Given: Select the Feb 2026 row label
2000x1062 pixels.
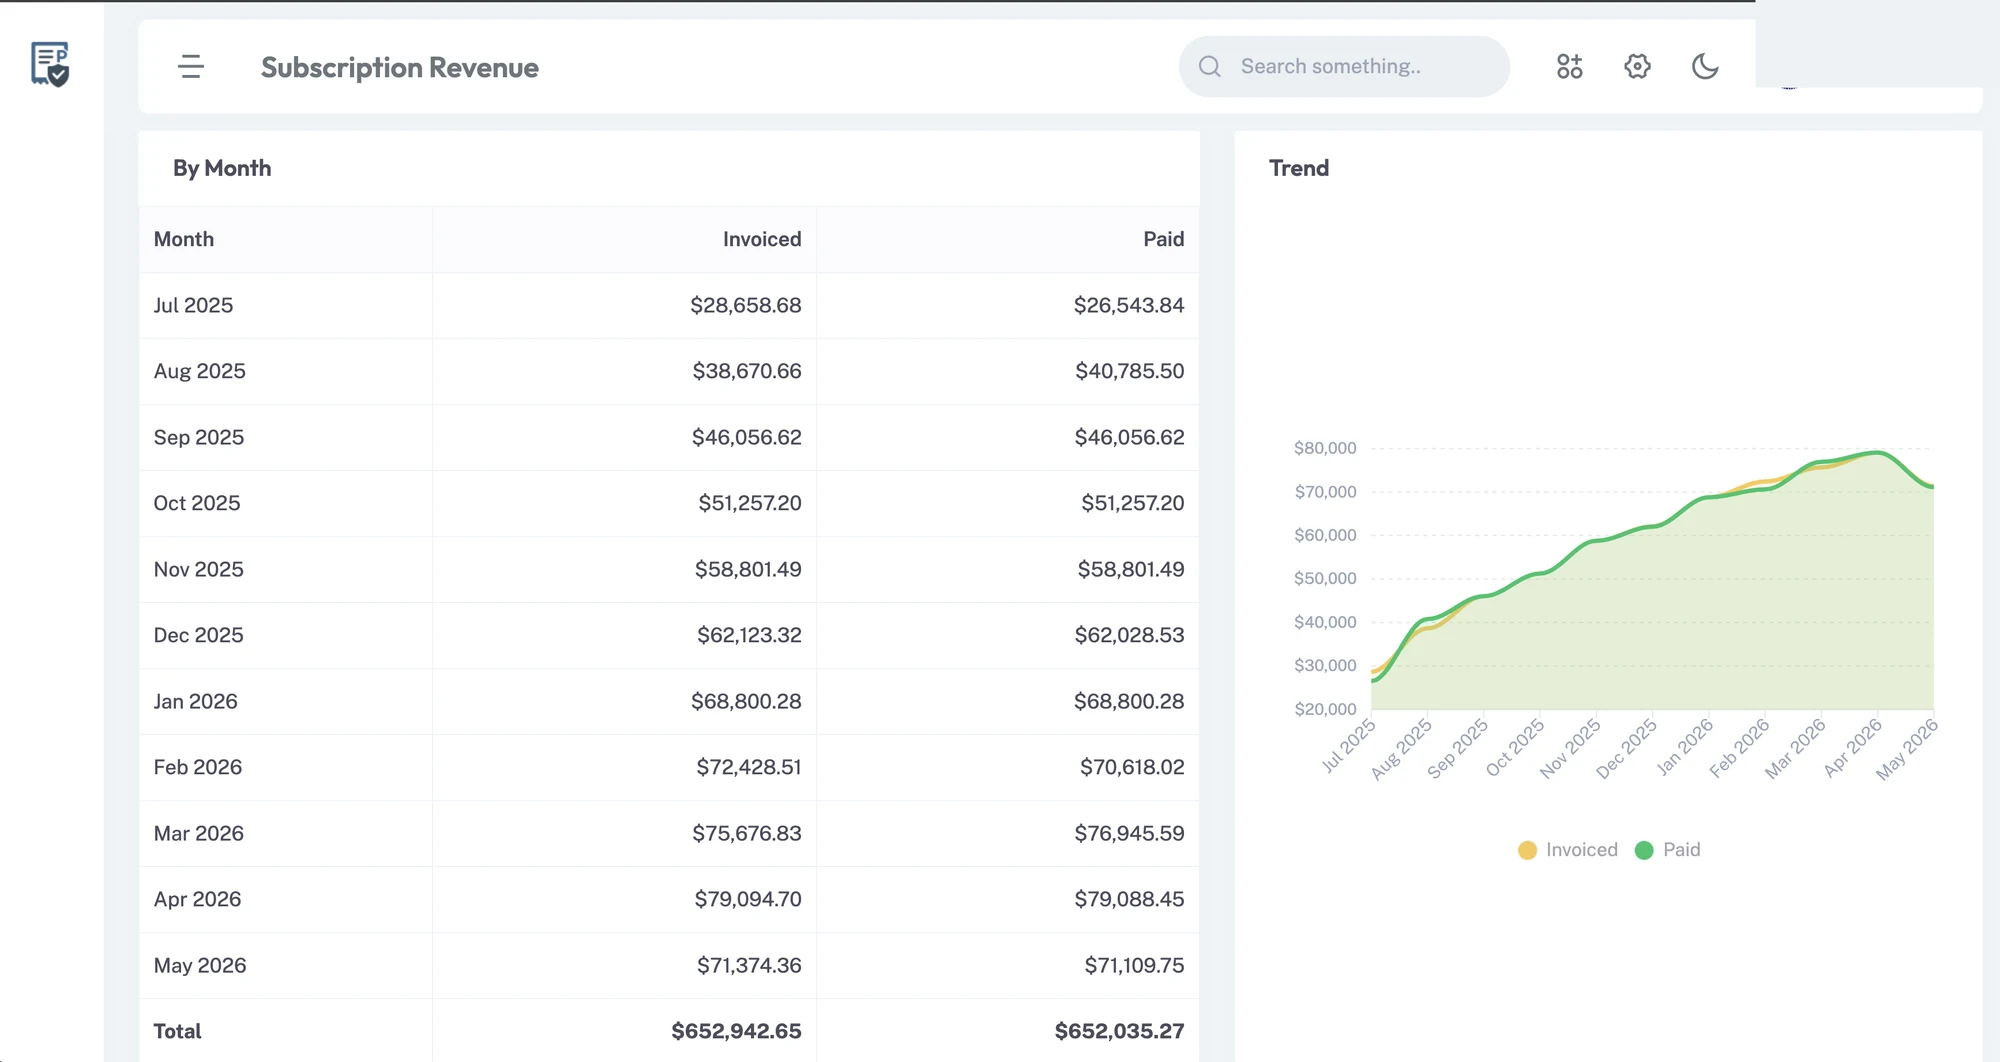Looking at the screenshot, I should pos(197,767).
